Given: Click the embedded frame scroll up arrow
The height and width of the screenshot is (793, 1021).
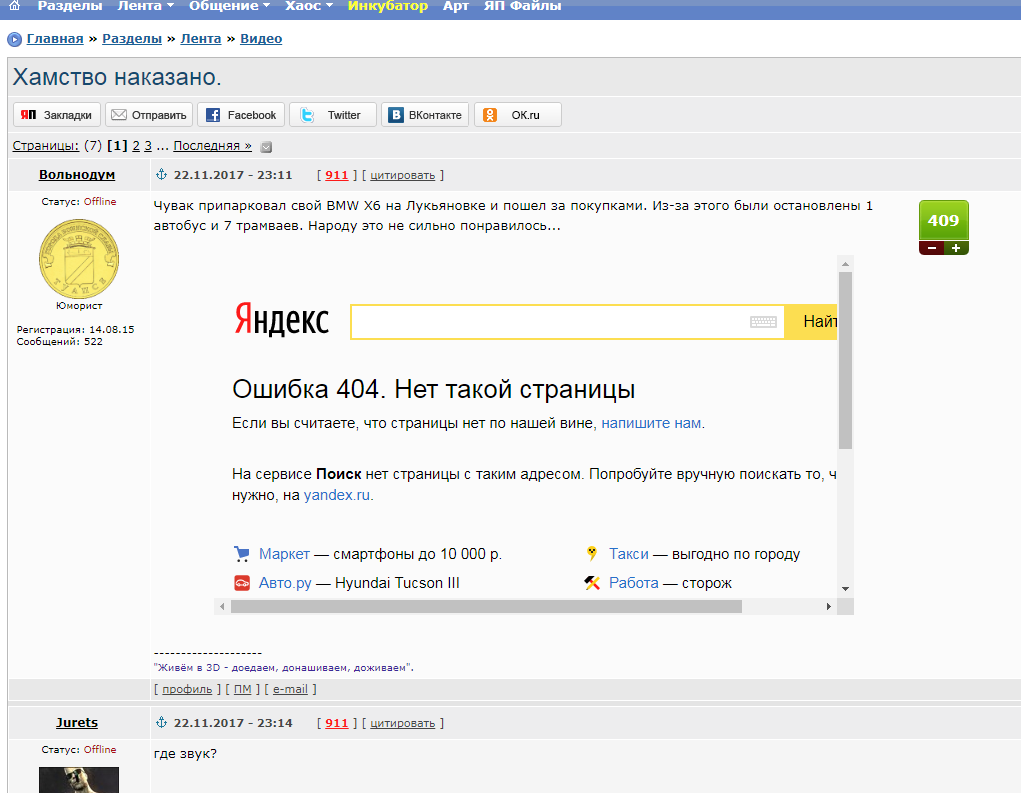Looking at the screenshot, I should pyautogui.click(x=845, y=264).
